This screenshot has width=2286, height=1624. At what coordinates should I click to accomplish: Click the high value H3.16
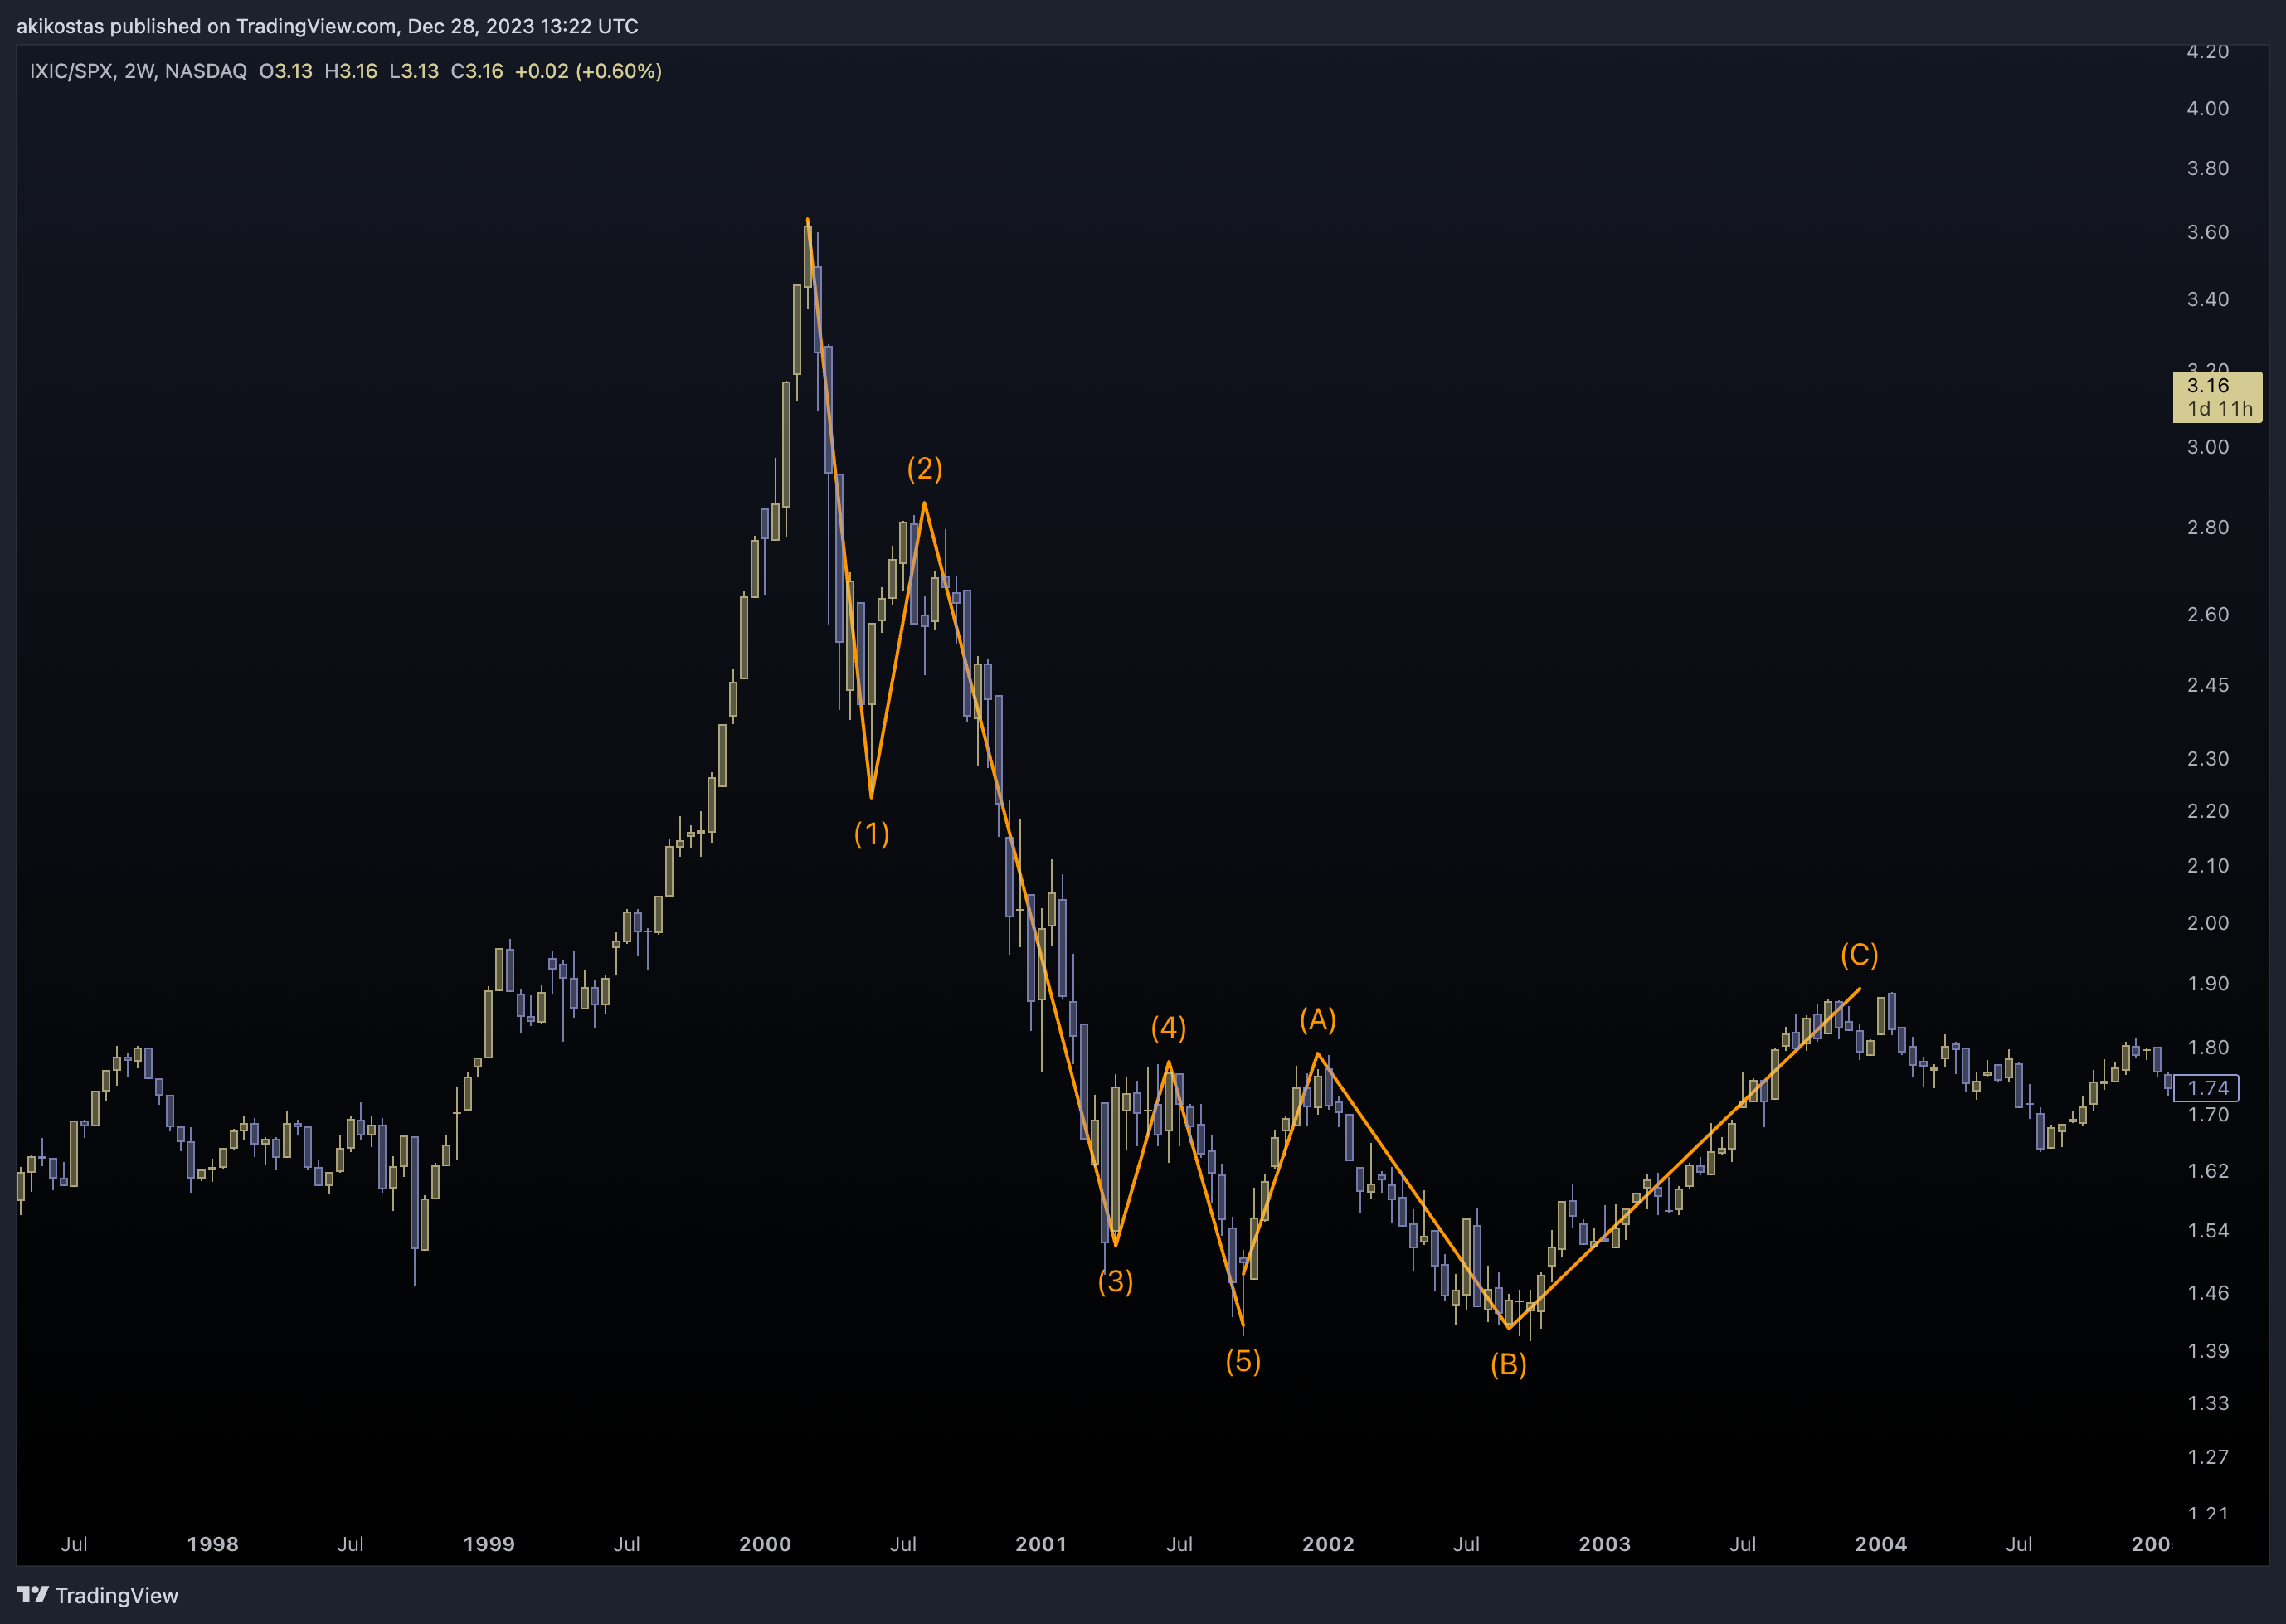click(350, 71)
